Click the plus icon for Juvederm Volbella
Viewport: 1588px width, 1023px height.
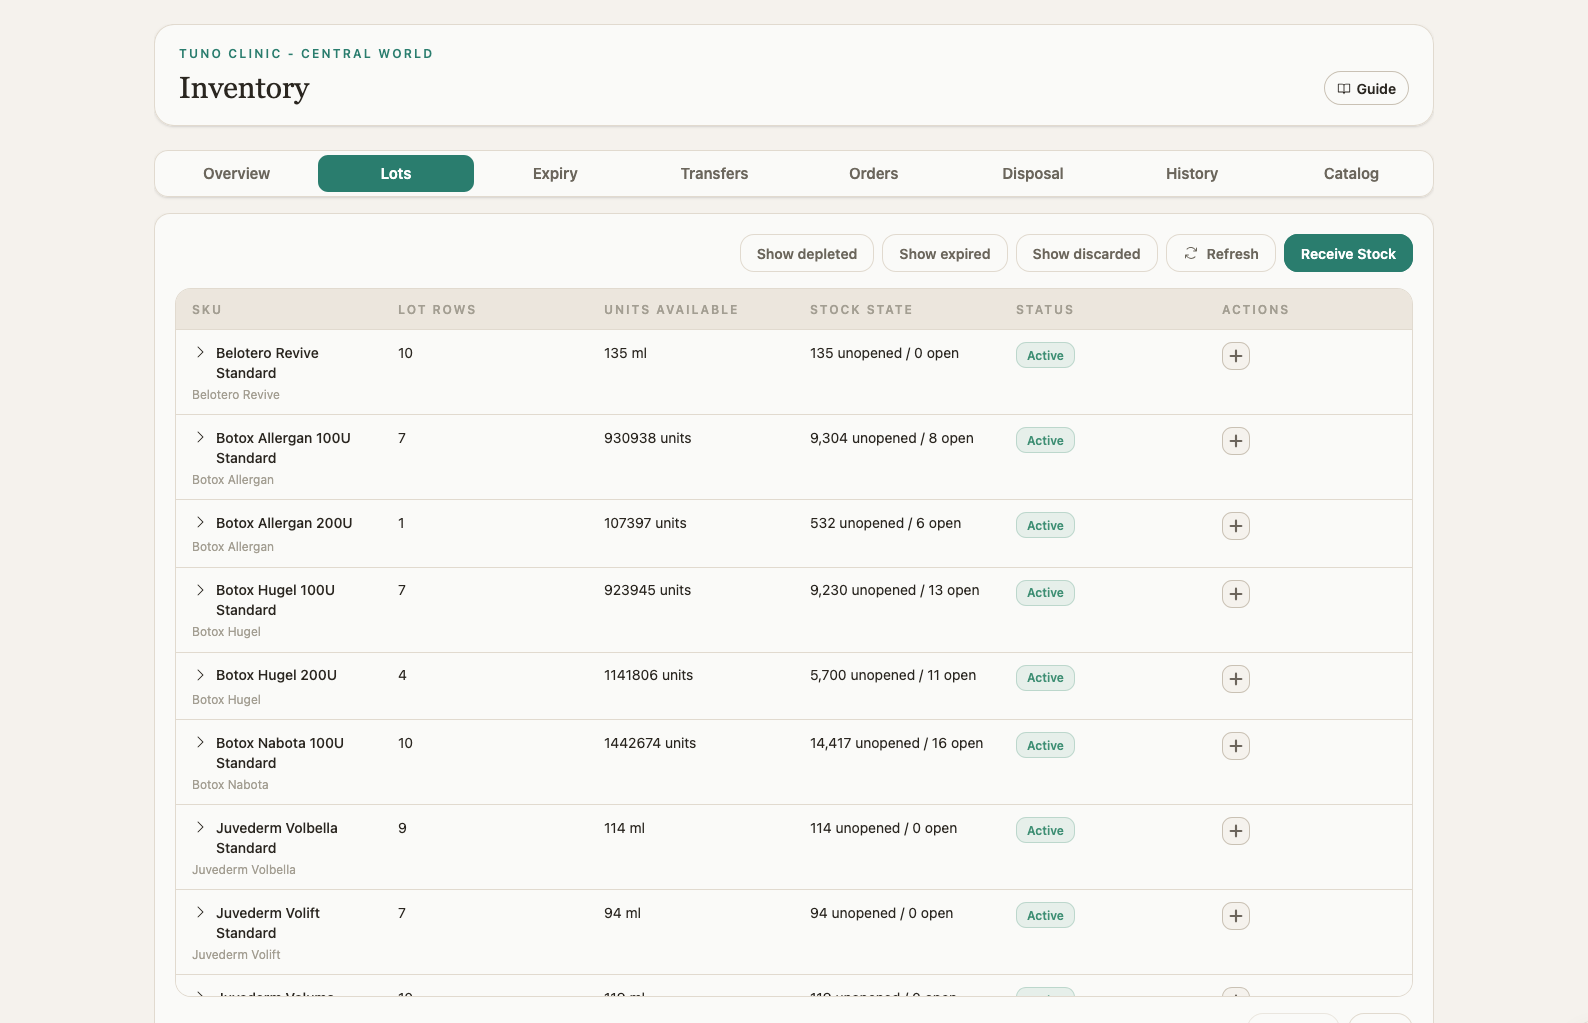pyautogui.click(x=1236, y=831)
